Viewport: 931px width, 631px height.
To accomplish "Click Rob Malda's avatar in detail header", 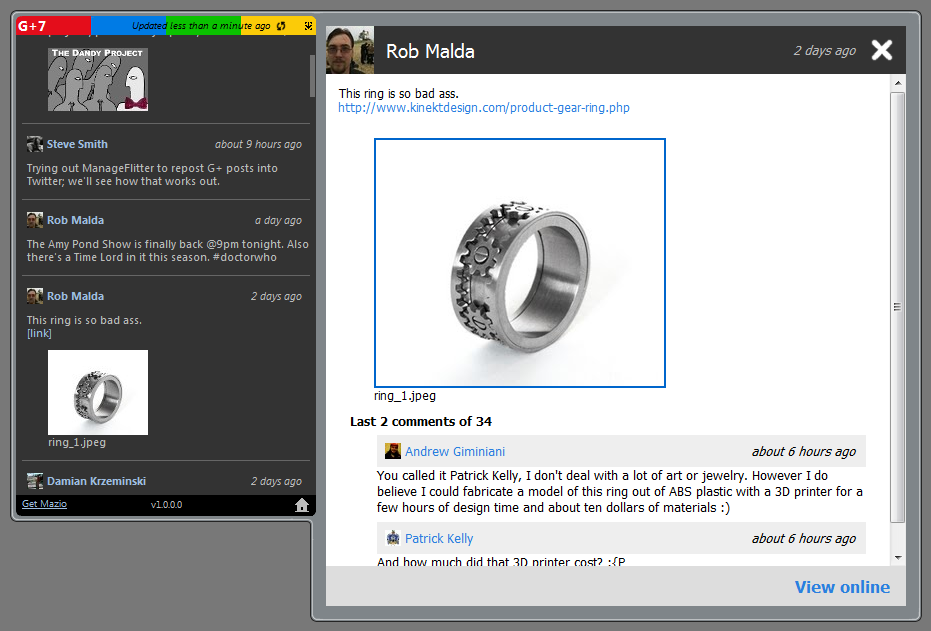I will 350,50.
